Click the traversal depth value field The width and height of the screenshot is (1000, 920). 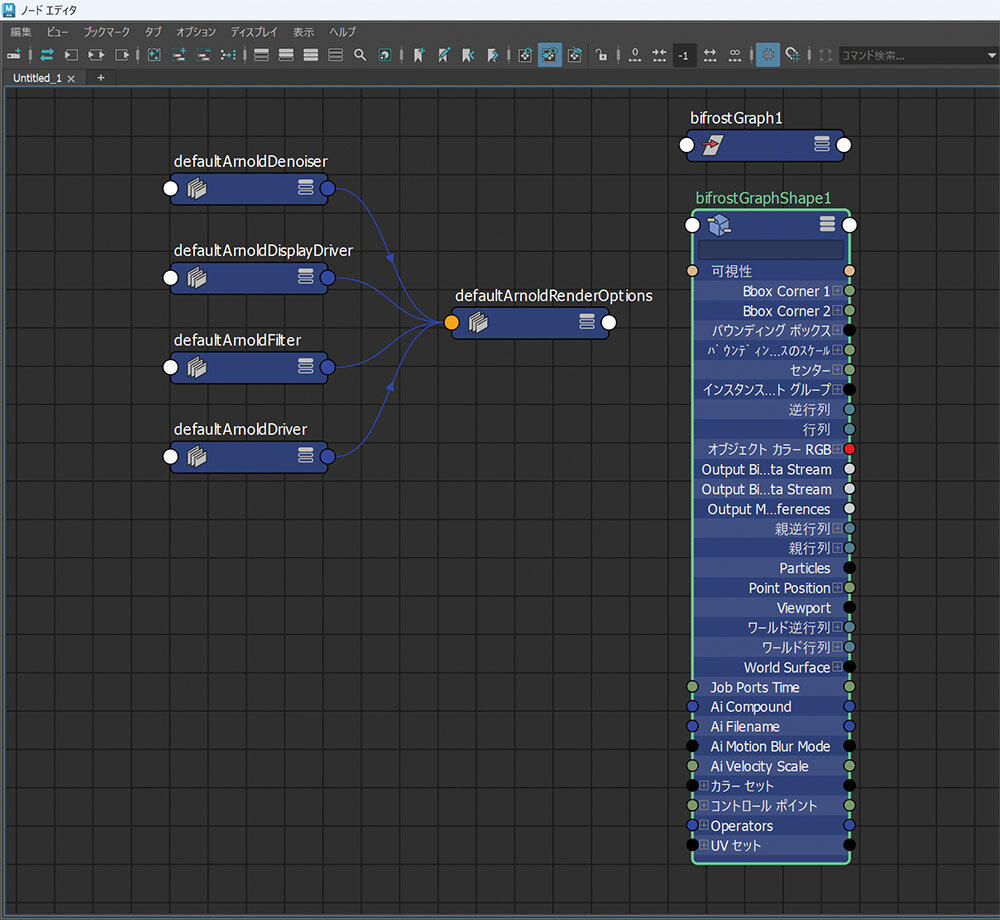pyautogui.click(x=684, y=55)
